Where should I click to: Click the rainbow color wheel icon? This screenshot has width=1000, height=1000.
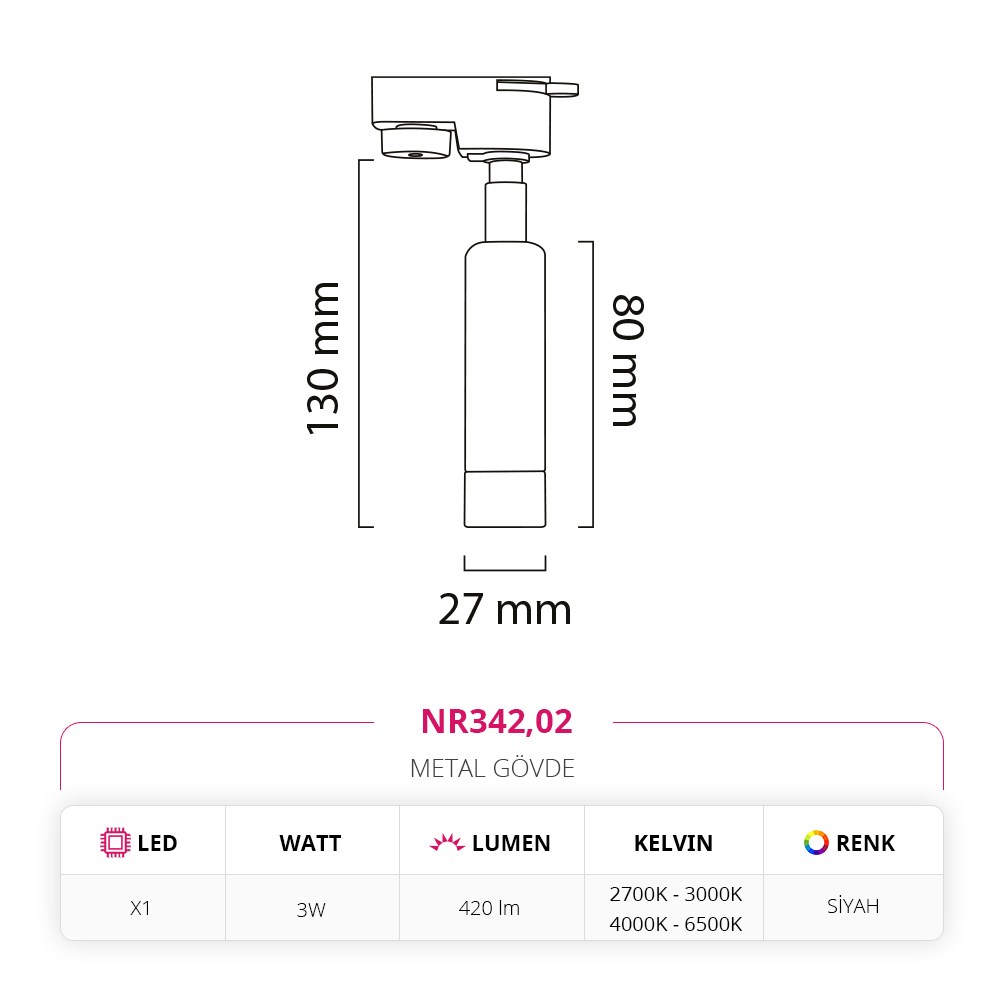pyautogui.click(x=816, y=843)
